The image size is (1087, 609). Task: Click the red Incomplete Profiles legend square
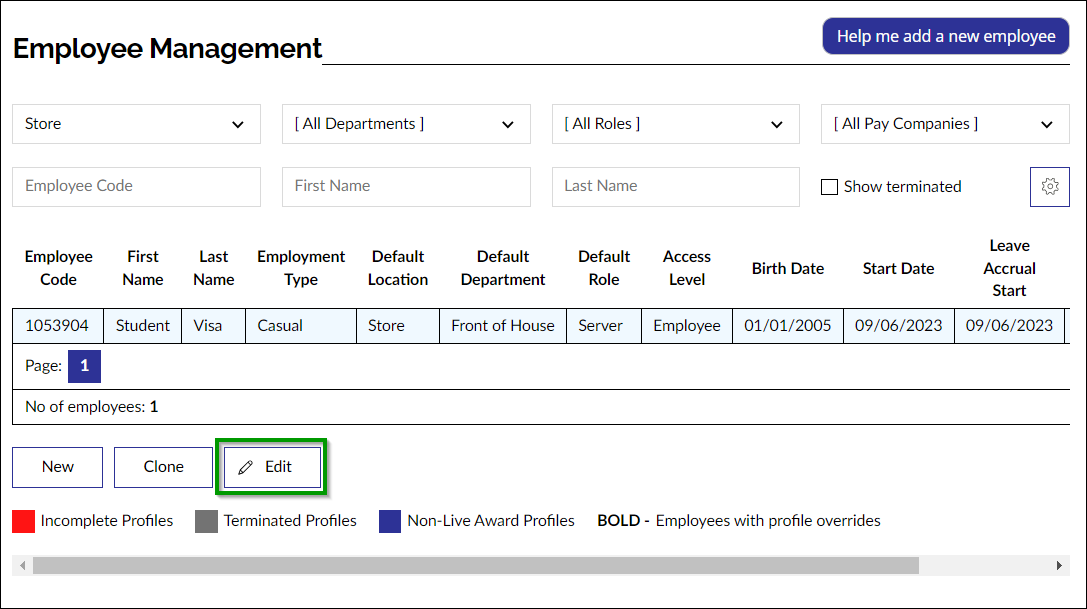(22, 520)
